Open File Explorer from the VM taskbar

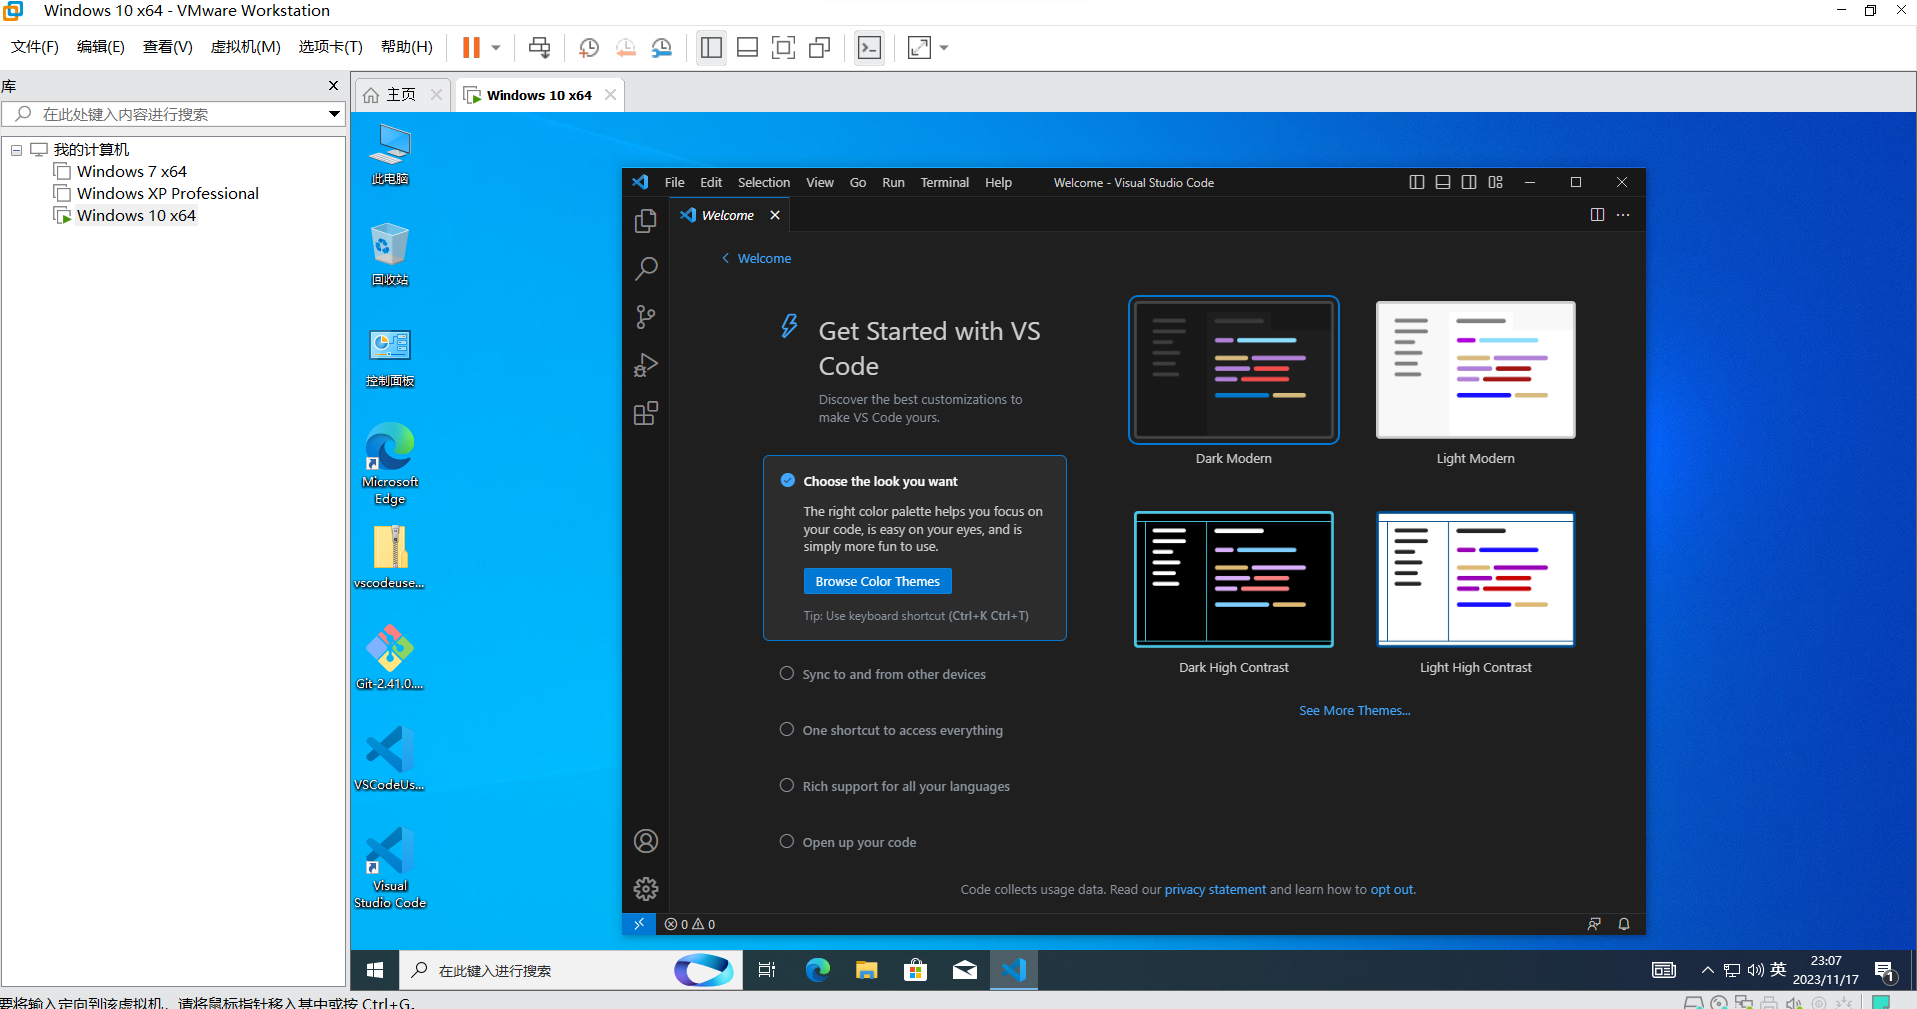click(866, 970)
